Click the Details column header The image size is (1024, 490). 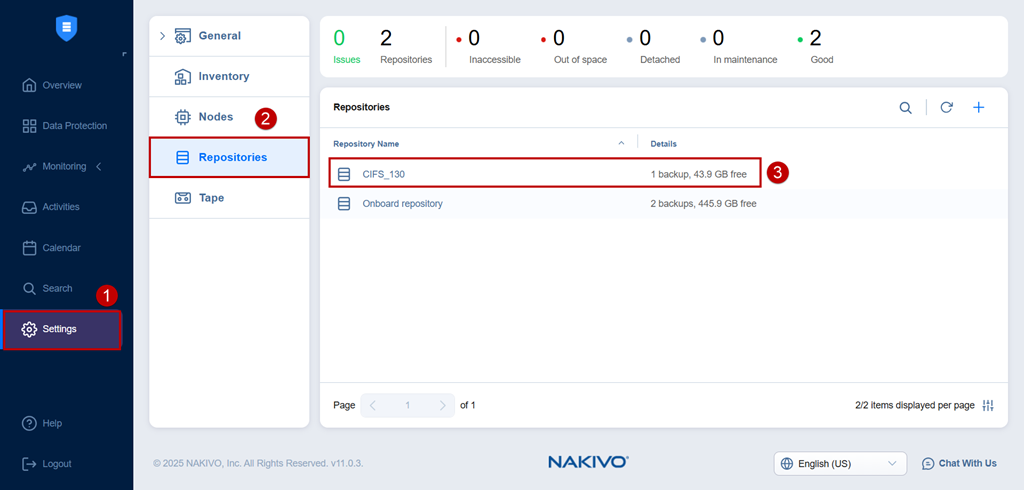(x=664, y=144)
